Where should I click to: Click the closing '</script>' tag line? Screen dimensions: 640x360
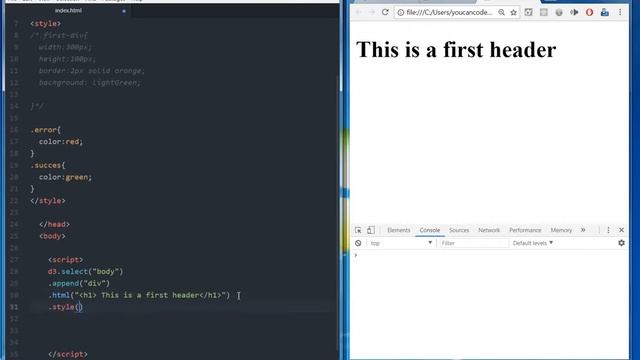(68, 354)
